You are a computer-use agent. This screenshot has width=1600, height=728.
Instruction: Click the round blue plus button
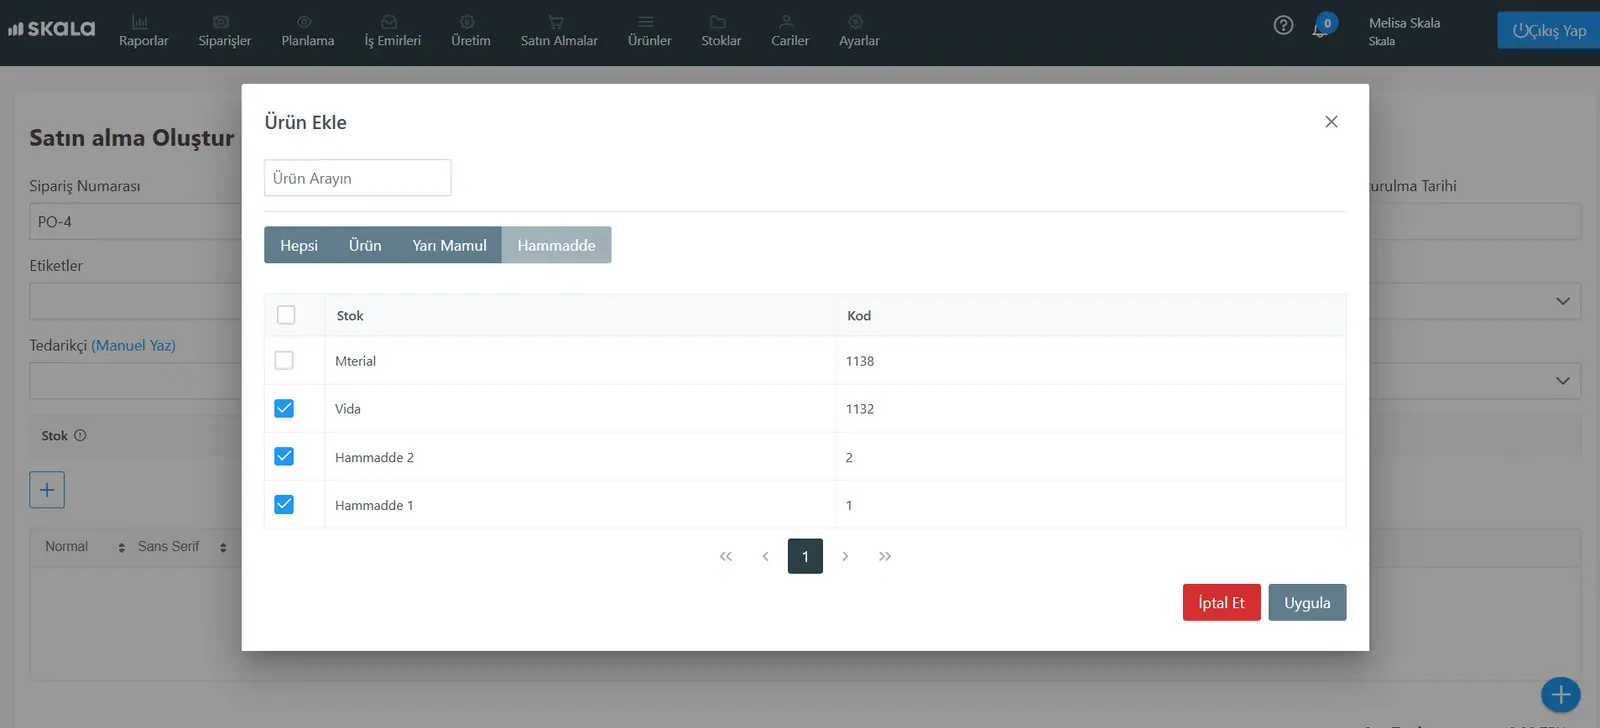pyautogui.click(x=1560, y=695)
